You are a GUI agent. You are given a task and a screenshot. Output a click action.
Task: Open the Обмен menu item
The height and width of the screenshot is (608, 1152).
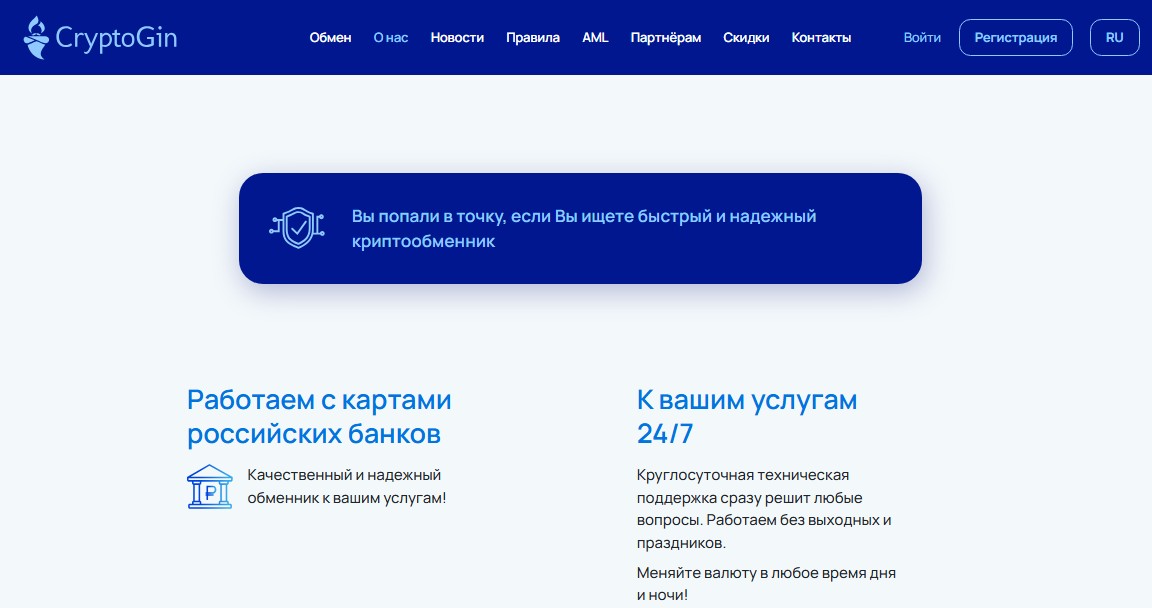(330, 37)
